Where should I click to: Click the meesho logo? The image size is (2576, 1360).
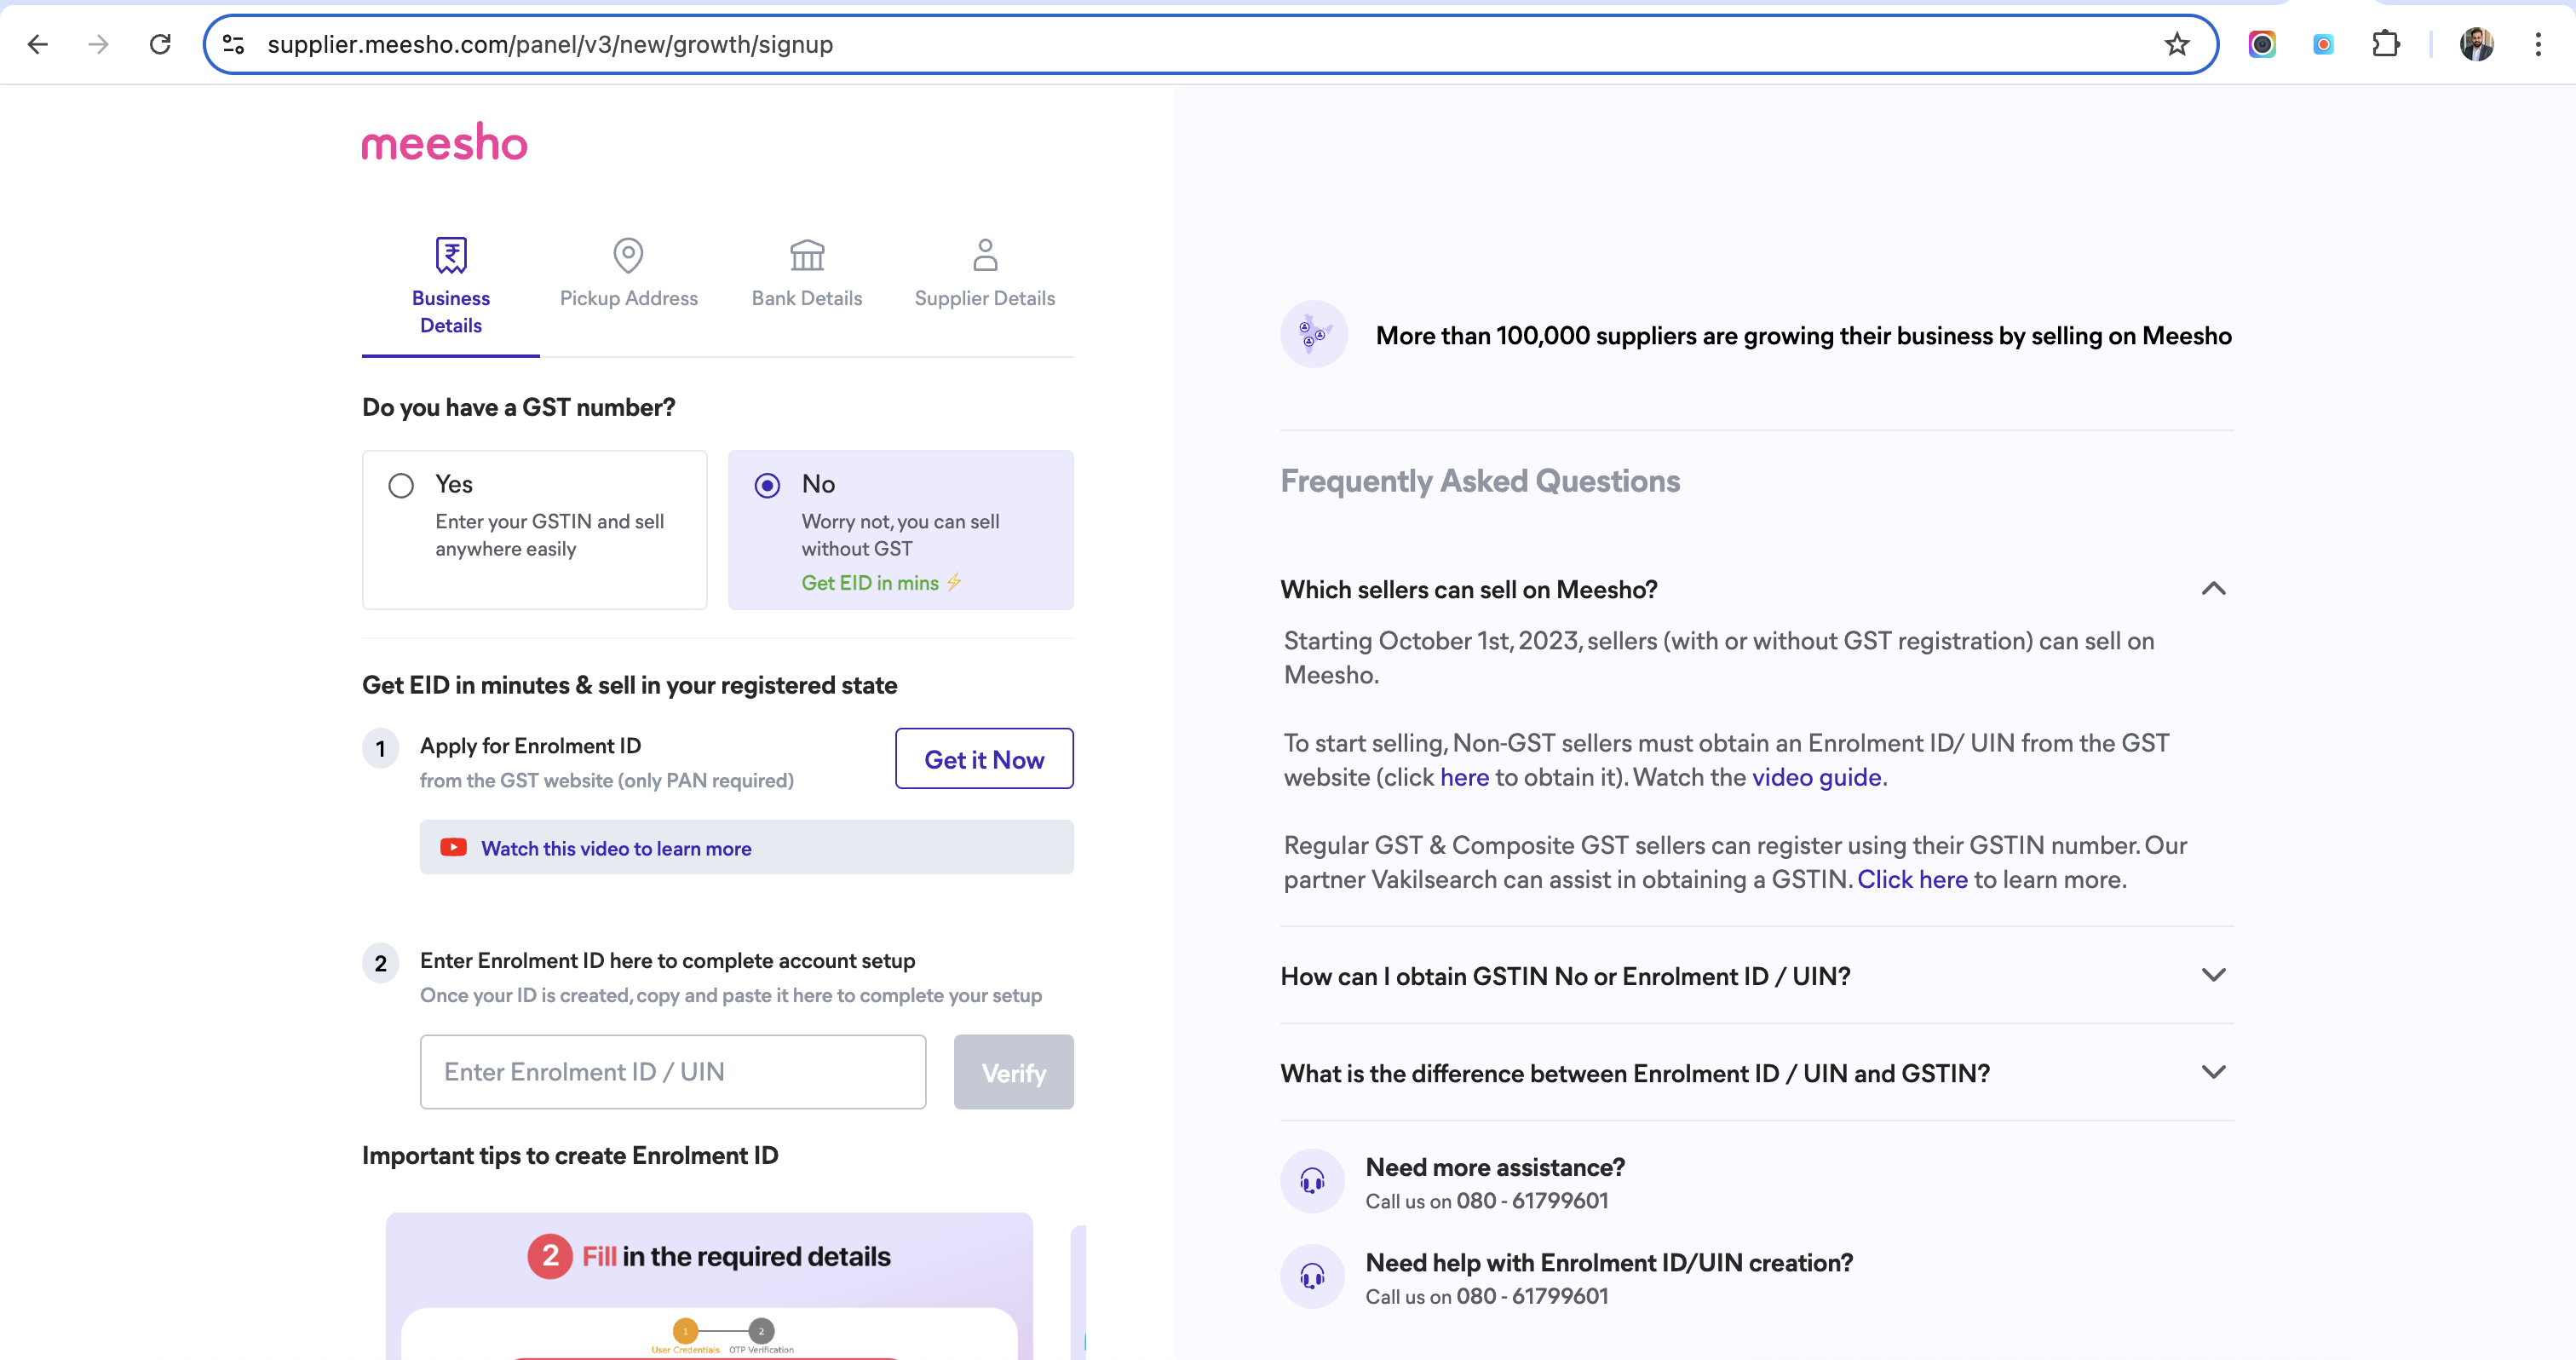(444, 142)
